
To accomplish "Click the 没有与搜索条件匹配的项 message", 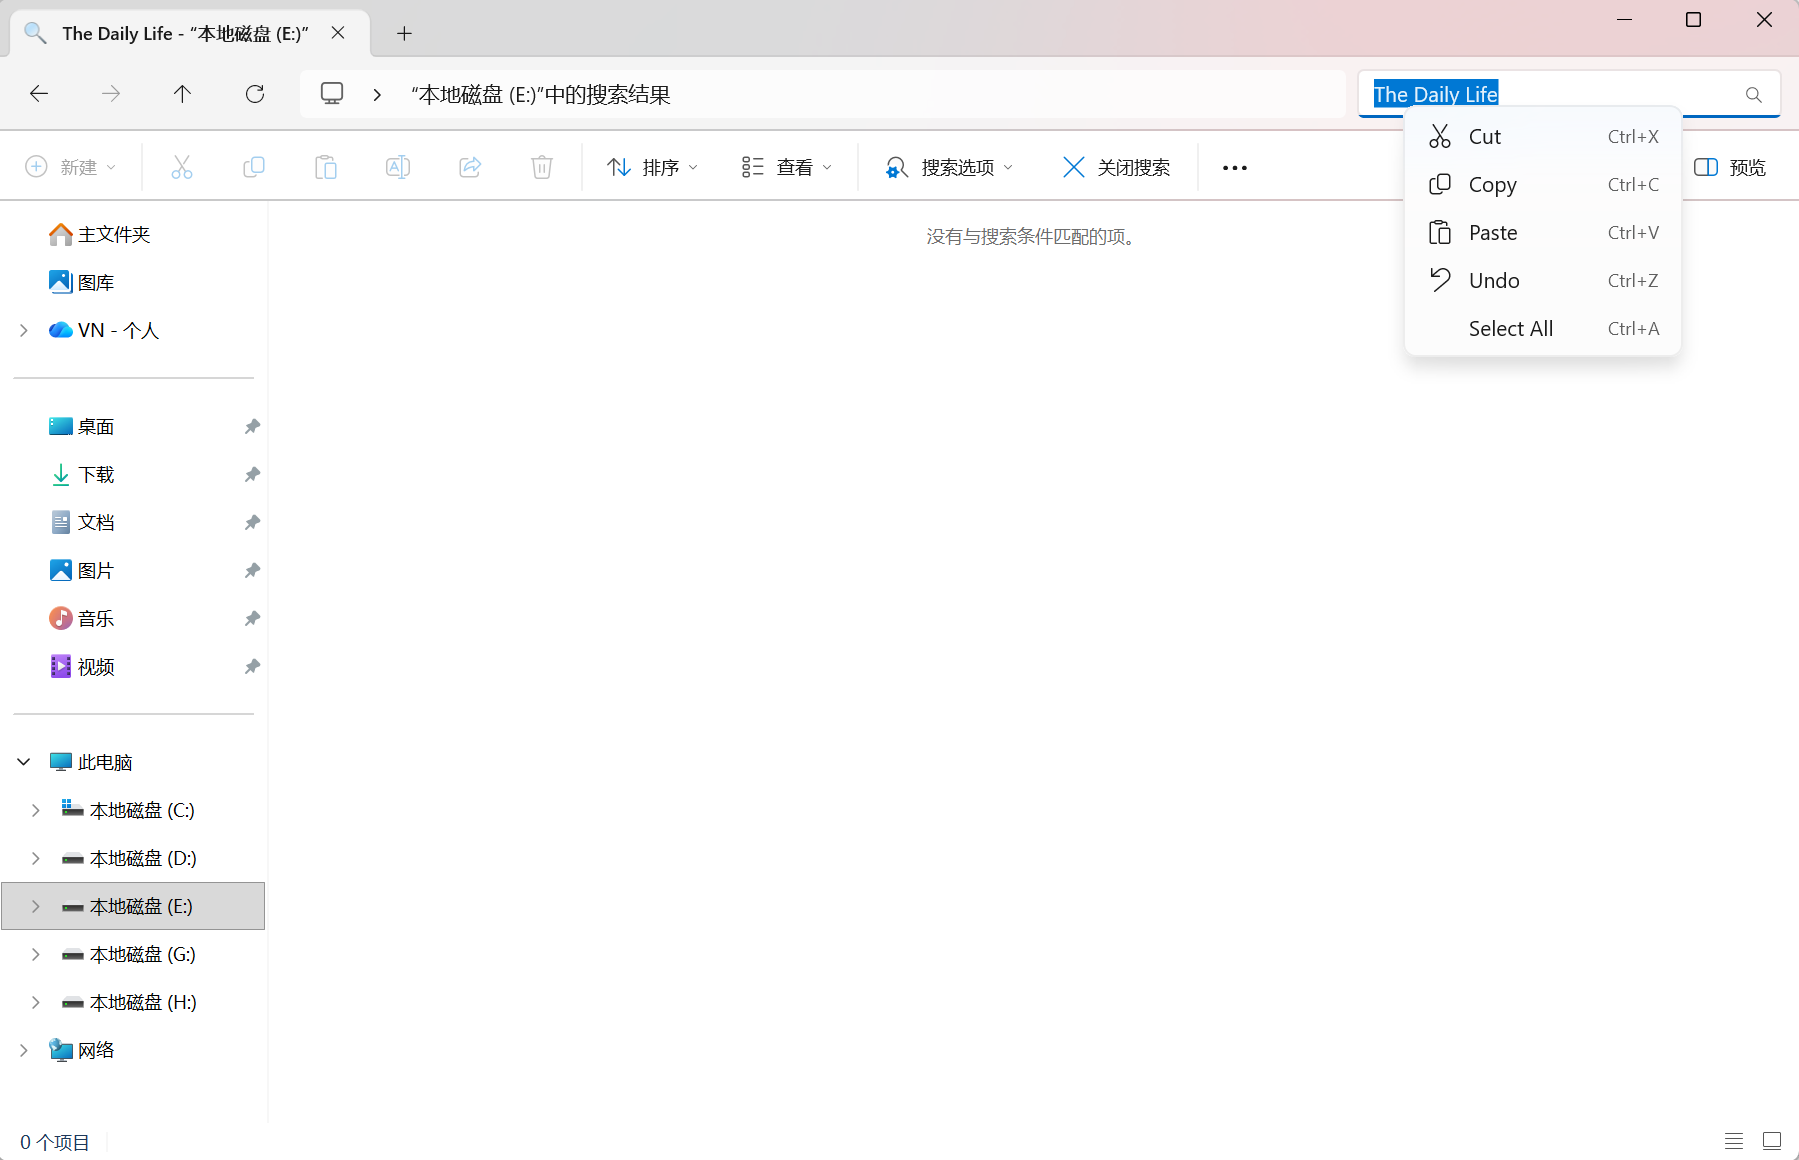I will 1033,237.
